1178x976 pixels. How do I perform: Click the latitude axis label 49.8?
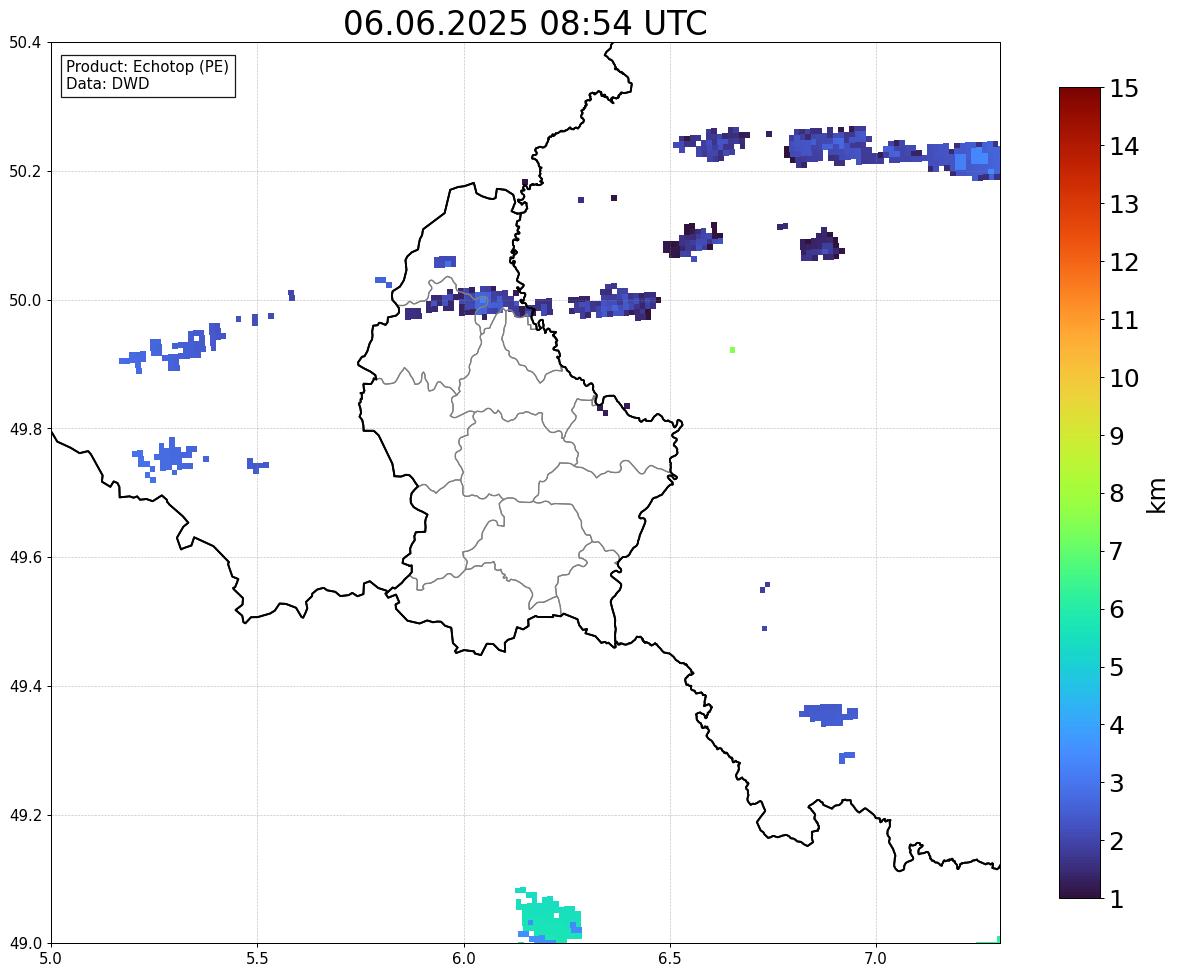click(x=25, y=429)
